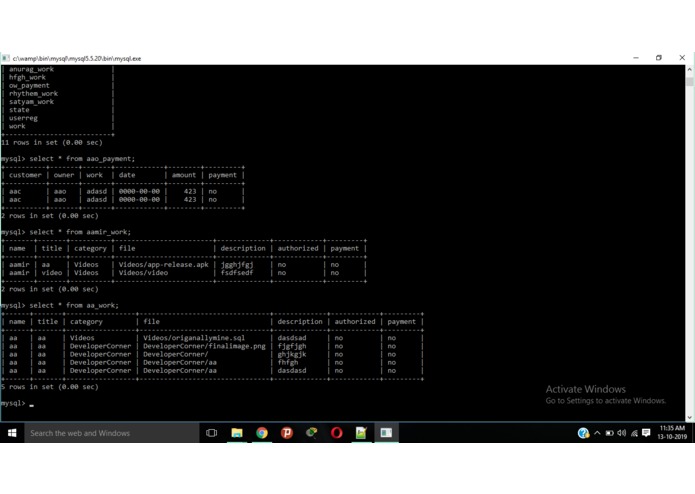Launch Opera browser from the taskbar

pyautogui.click(x=336, y=433)
